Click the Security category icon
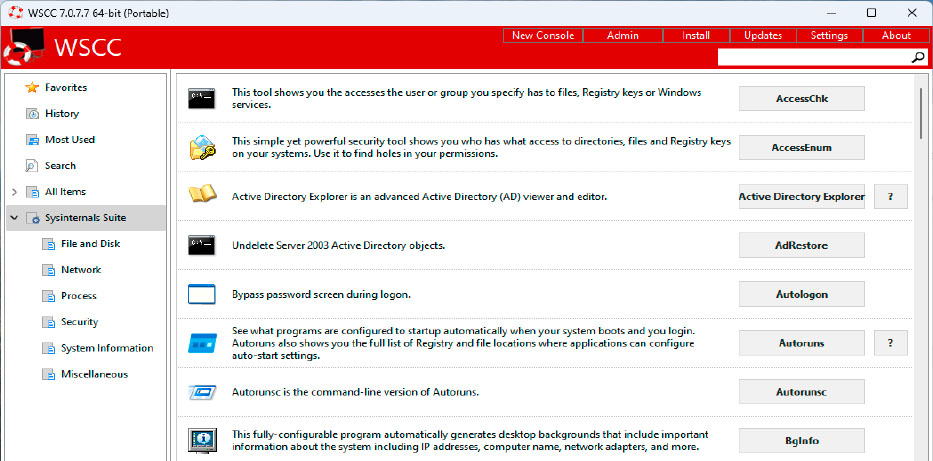 click(48, 322)
